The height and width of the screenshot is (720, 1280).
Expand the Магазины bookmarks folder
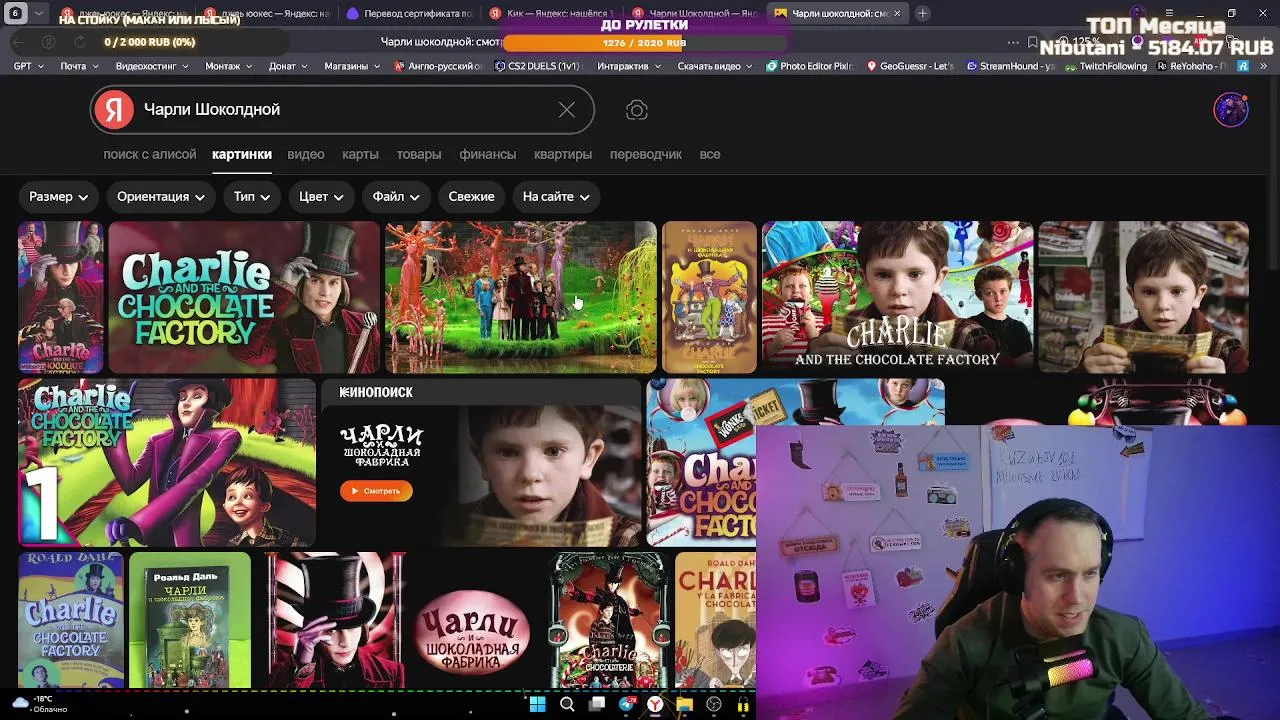352,66
